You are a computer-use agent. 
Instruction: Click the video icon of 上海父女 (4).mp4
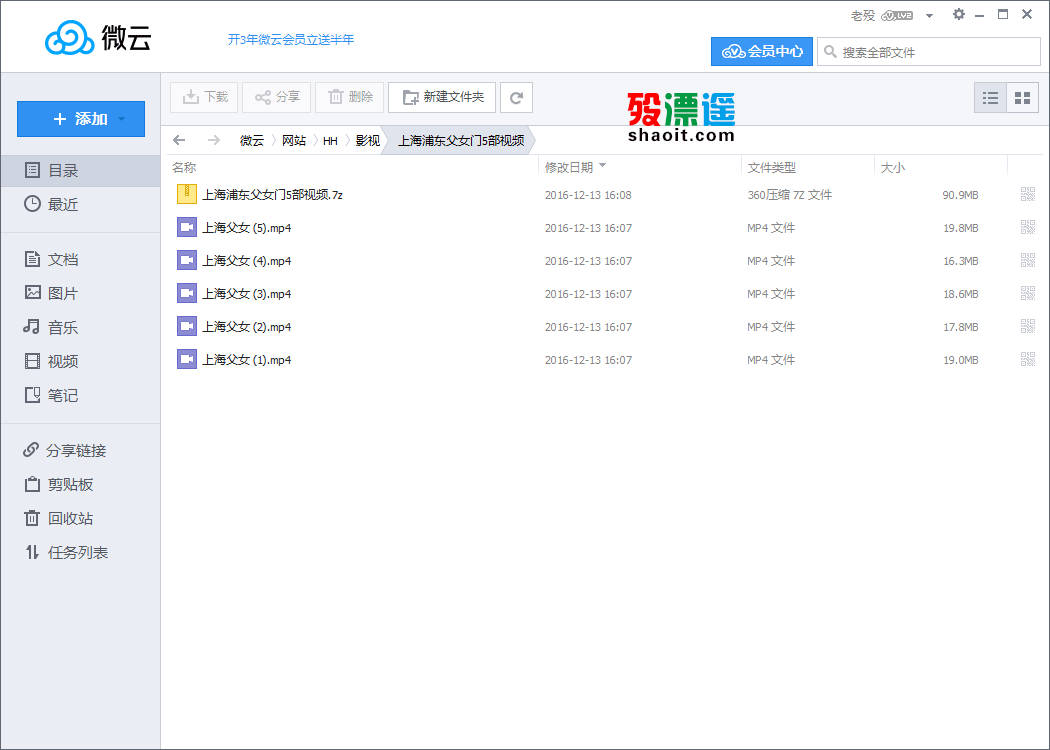187,260
